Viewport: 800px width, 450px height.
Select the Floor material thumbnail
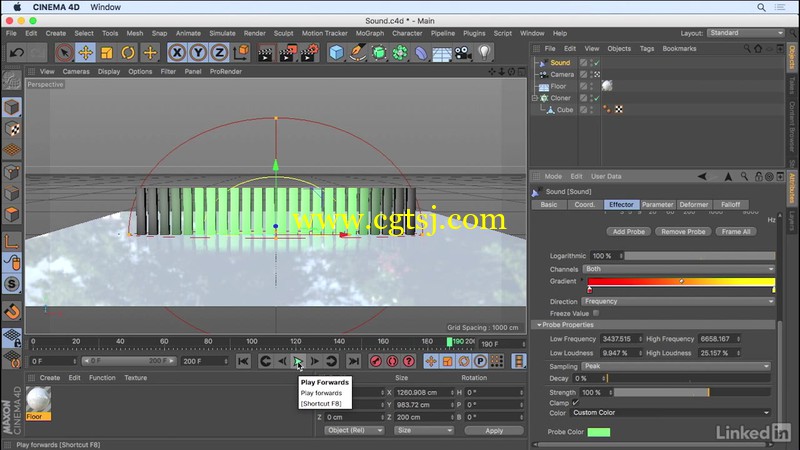tap(38, 403)
